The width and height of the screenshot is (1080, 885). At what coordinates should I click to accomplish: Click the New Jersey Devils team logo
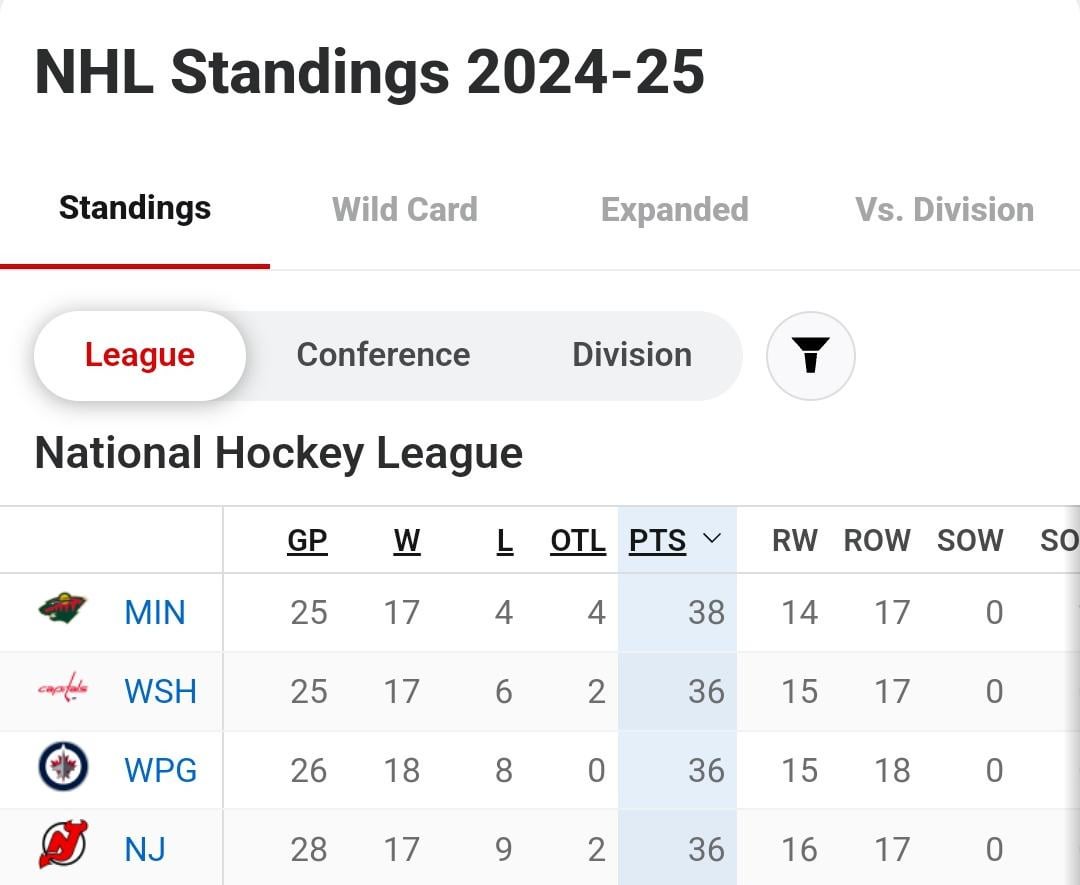(63, 847)
